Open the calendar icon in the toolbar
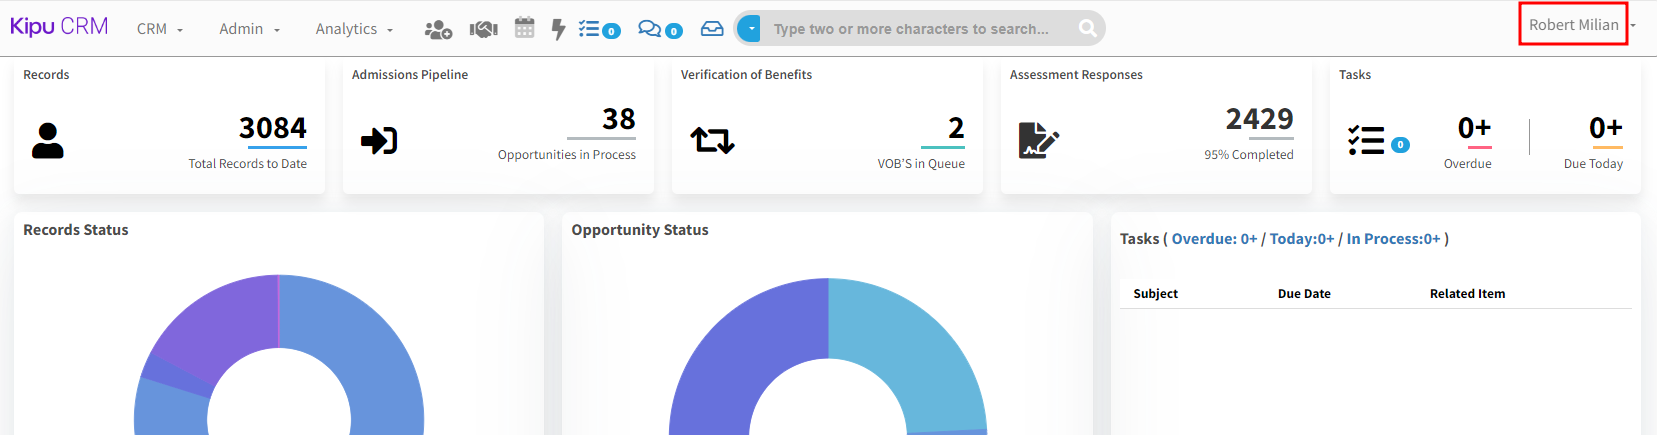The image size is (1657, 435). click(x=524, y=28)
